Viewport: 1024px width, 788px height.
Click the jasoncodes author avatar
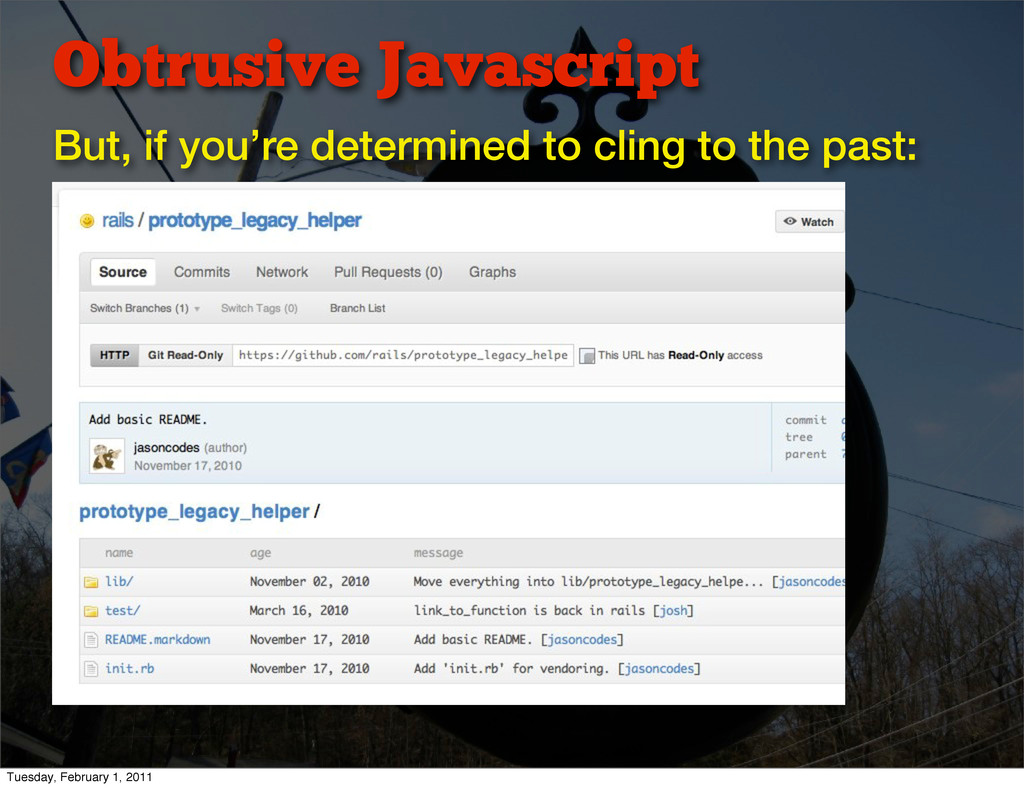(x=107, y=456)
